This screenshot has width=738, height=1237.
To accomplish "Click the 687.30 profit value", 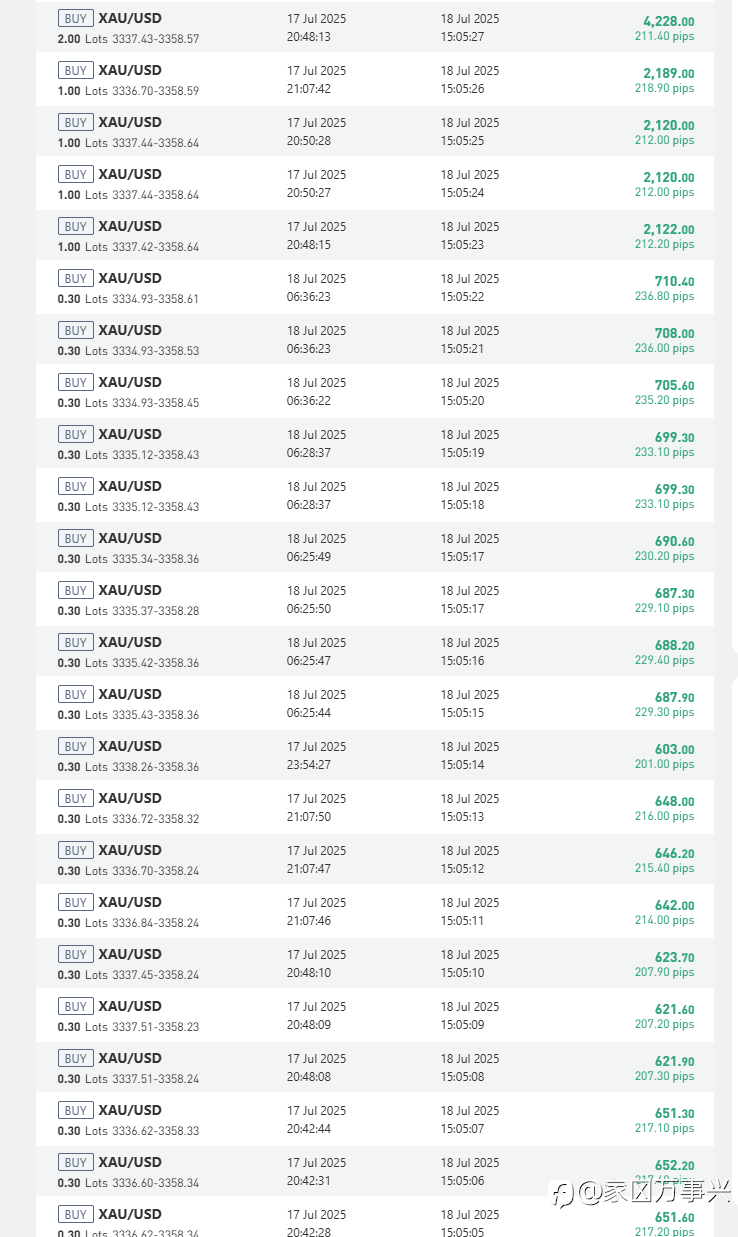I will click(x=674, y=593).
